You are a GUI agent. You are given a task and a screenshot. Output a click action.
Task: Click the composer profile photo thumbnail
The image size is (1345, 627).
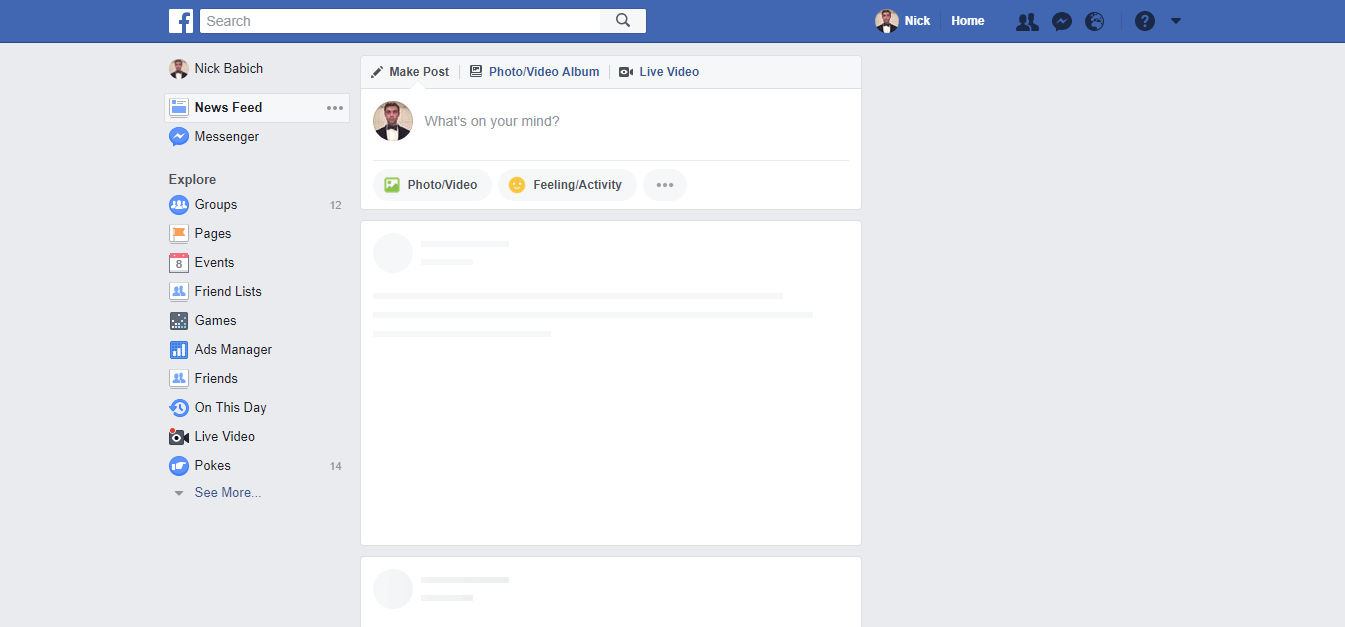[x=393, y=121]
